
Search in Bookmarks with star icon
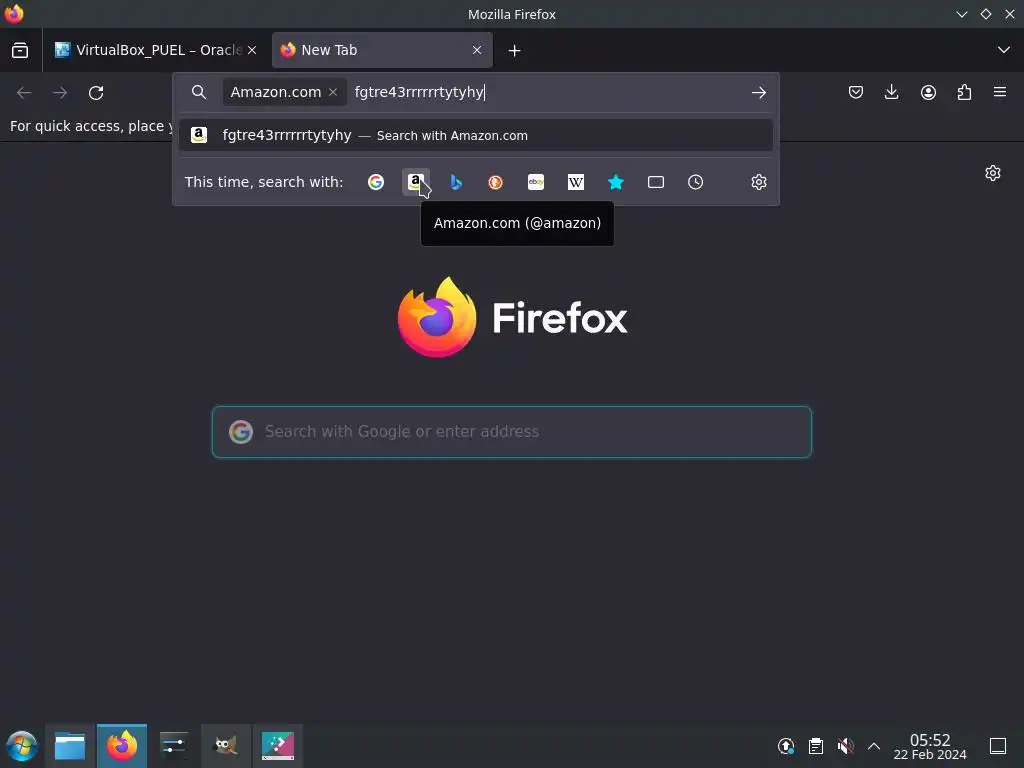[x=616, y=182]
